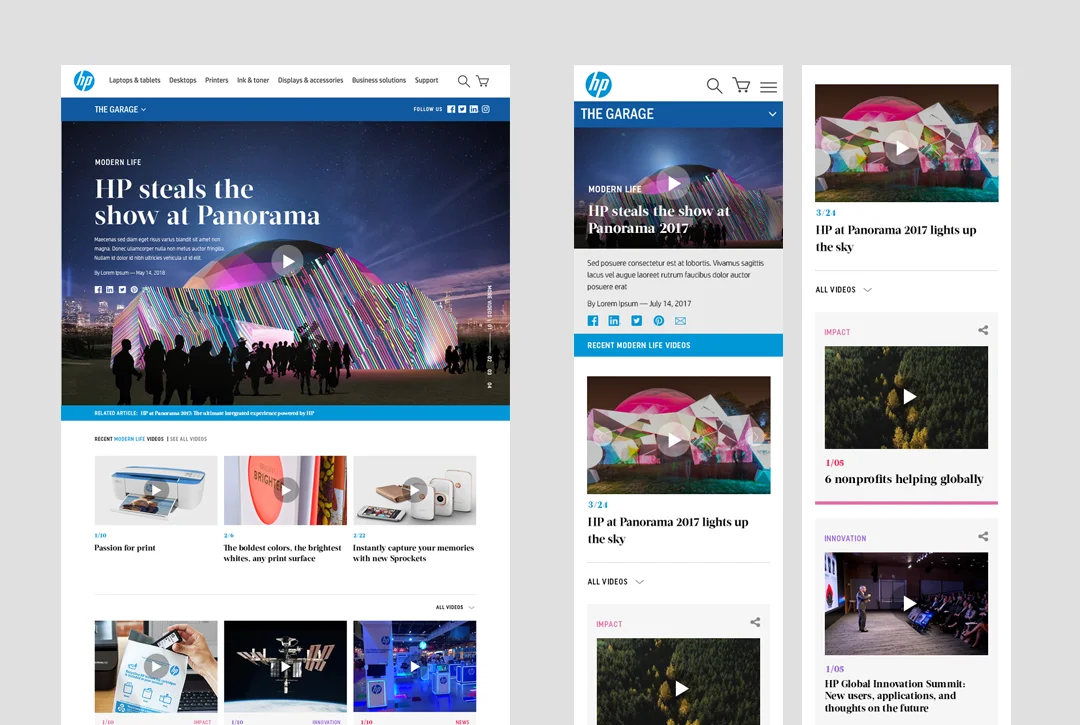Click share icon on Impact card under mobile header

(x=755, y=622)
